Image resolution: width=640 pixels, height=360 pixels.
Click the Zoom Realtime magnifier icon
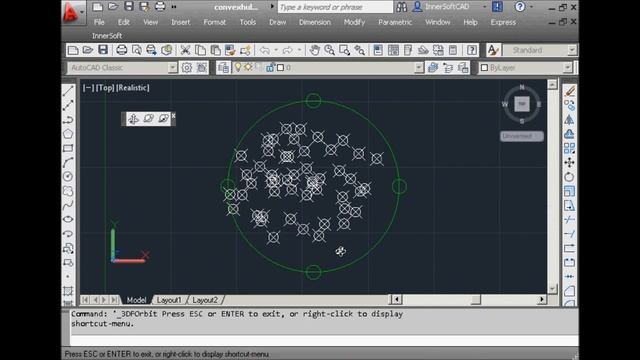[x=329, y=50]
